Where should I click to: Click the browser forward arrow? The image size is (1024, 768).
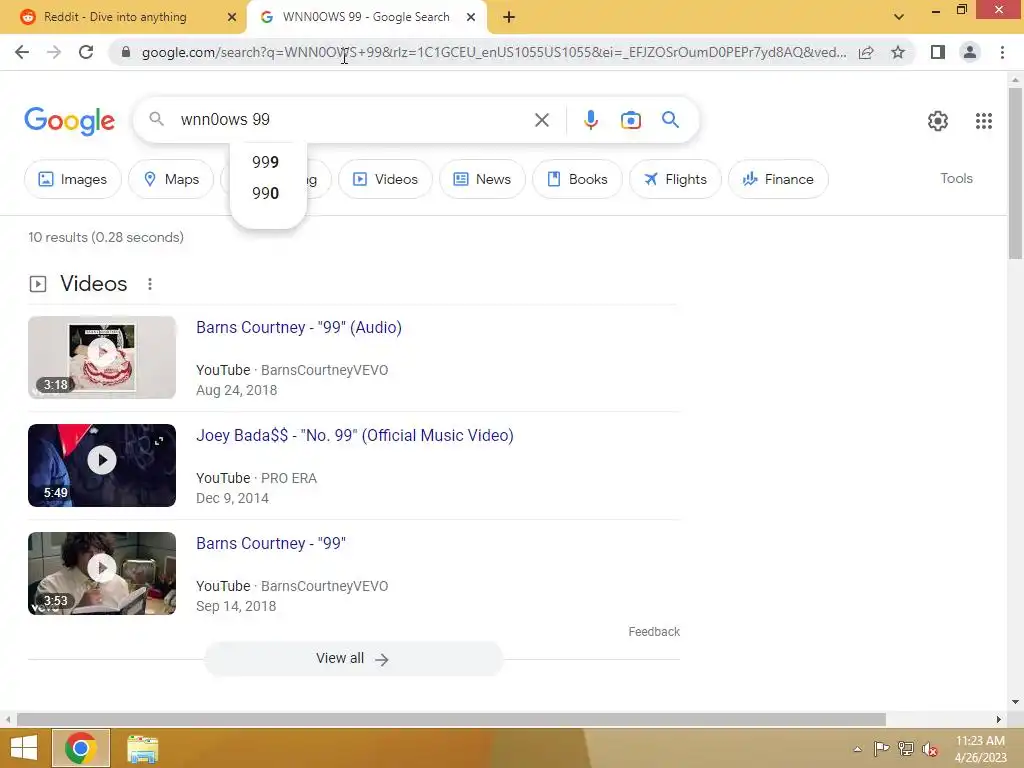pyautogui.click(x=54, y=52)
